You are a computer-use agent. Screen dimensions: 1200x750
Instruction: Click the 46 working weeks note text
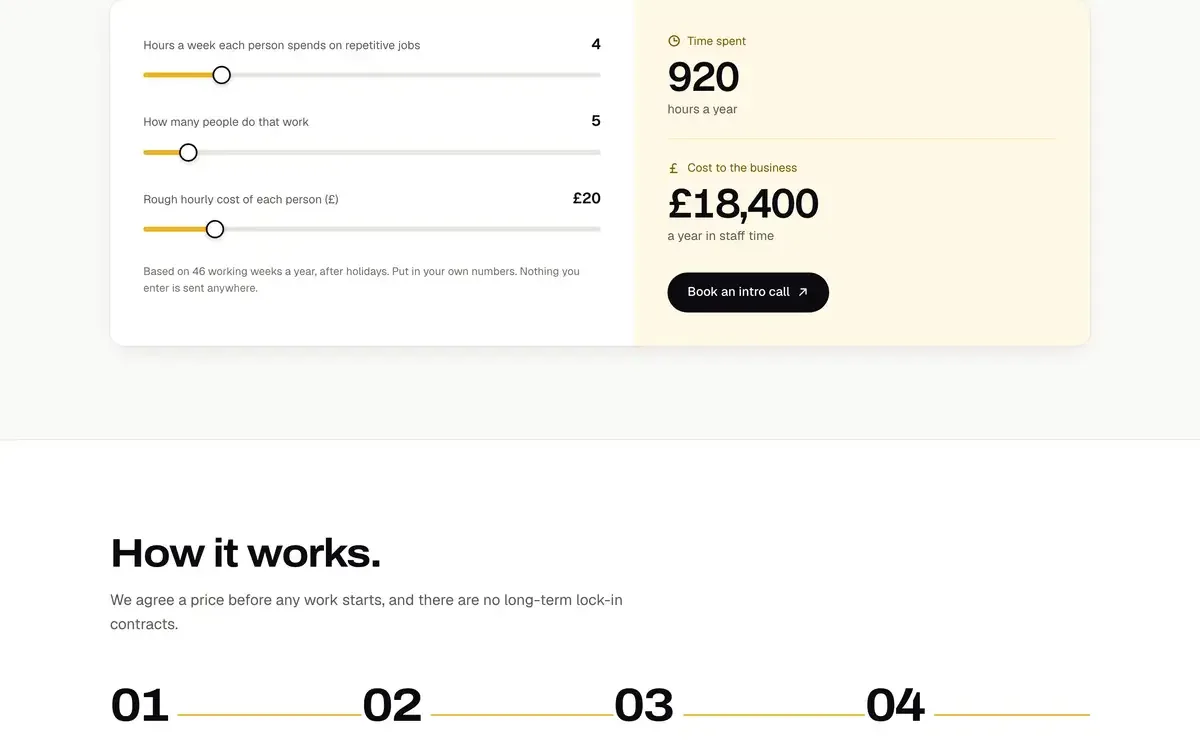pyautogui.click(x=361, y=279)
